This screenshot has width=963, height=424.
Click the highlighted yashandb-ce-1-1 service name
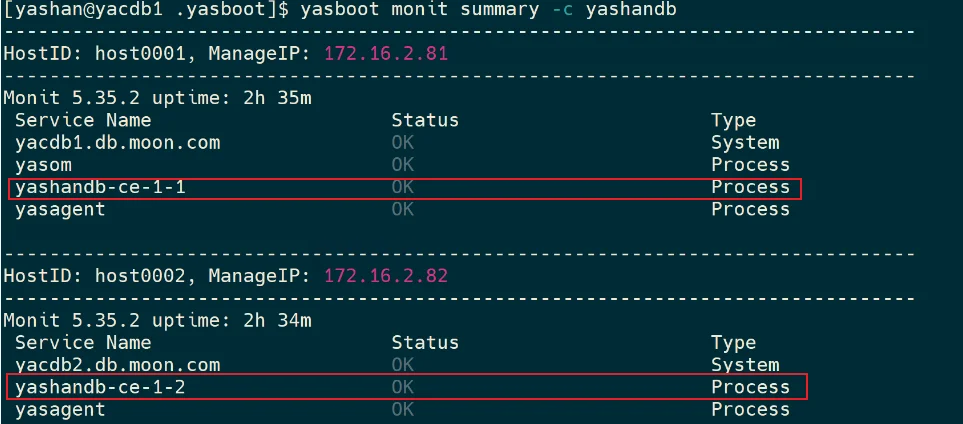coord(100,187)
